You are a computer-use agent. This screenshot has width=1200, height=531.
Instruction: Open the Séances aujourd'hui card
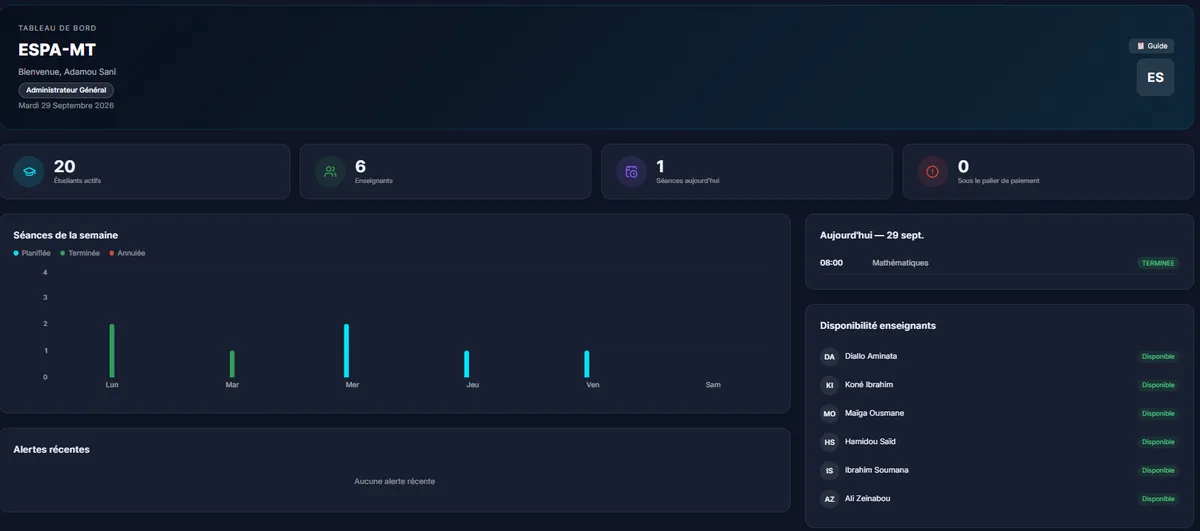pos(747,172)
